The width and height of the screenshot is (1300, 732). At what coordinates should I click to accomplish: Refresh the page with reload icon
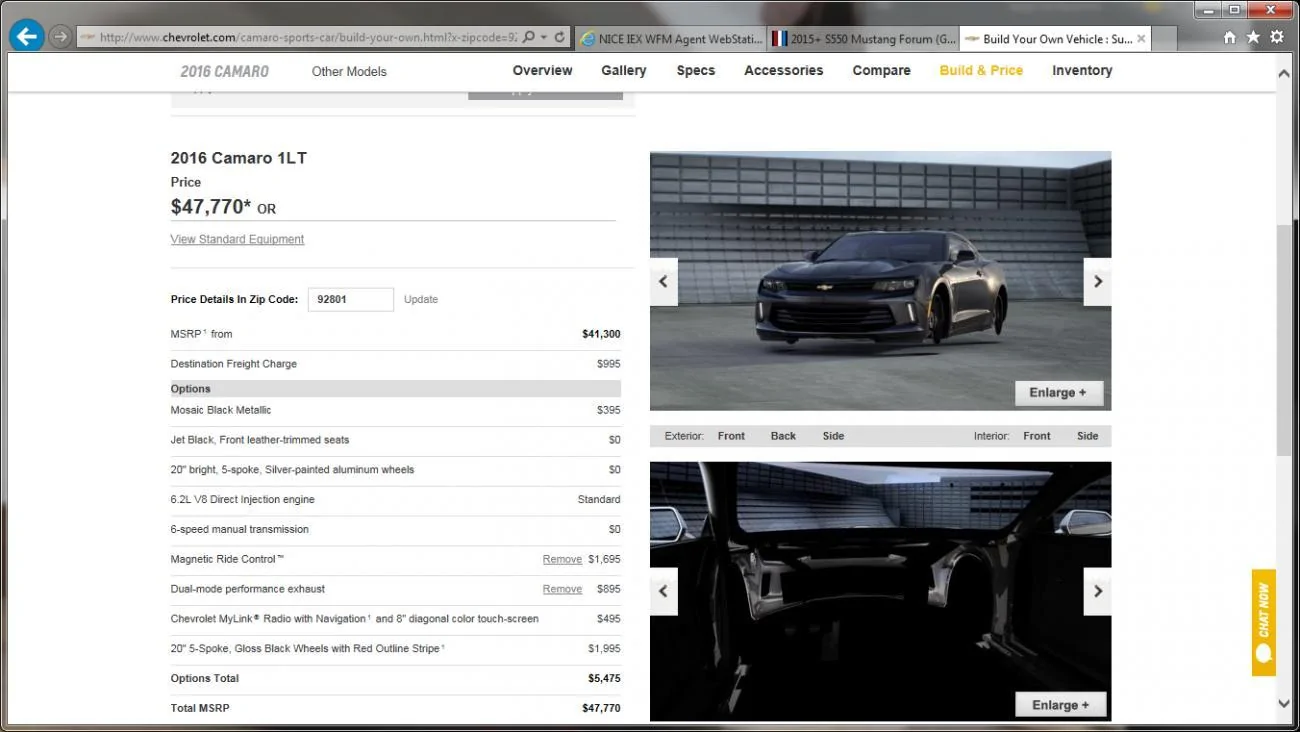tap(560, 37)
